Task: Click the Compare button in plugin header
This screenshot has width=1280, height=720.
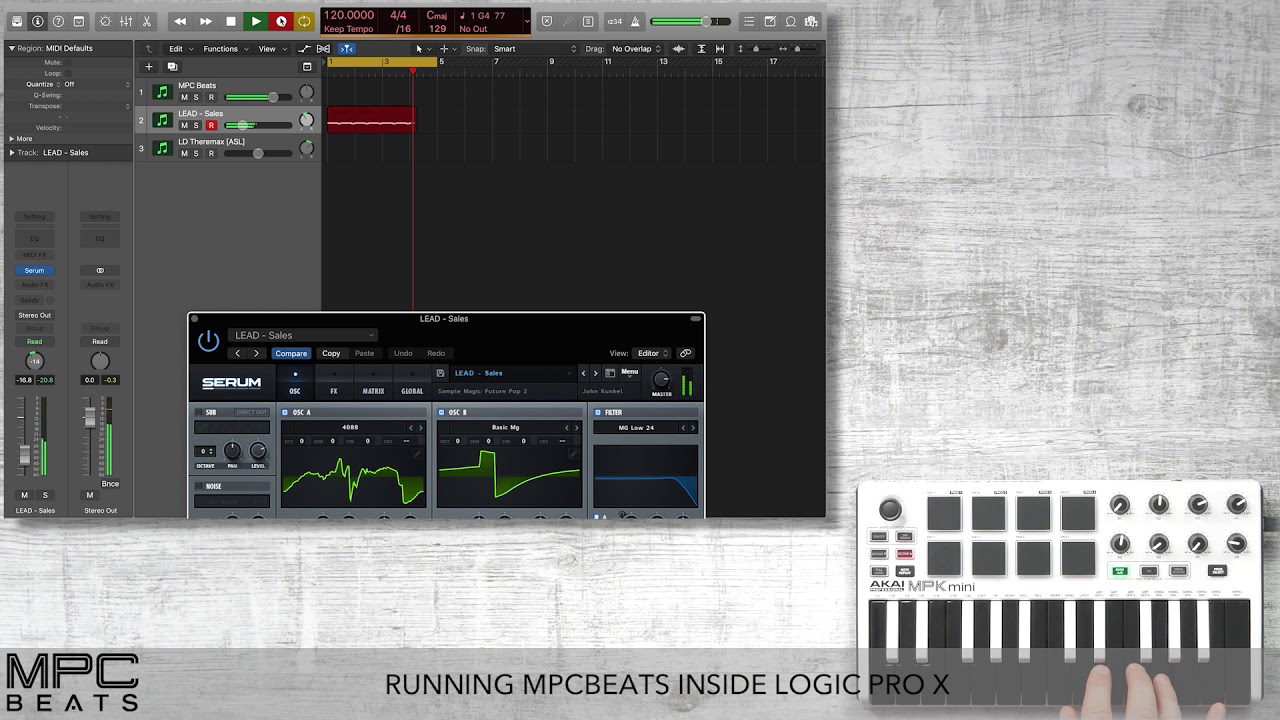Action: point(291,353)
